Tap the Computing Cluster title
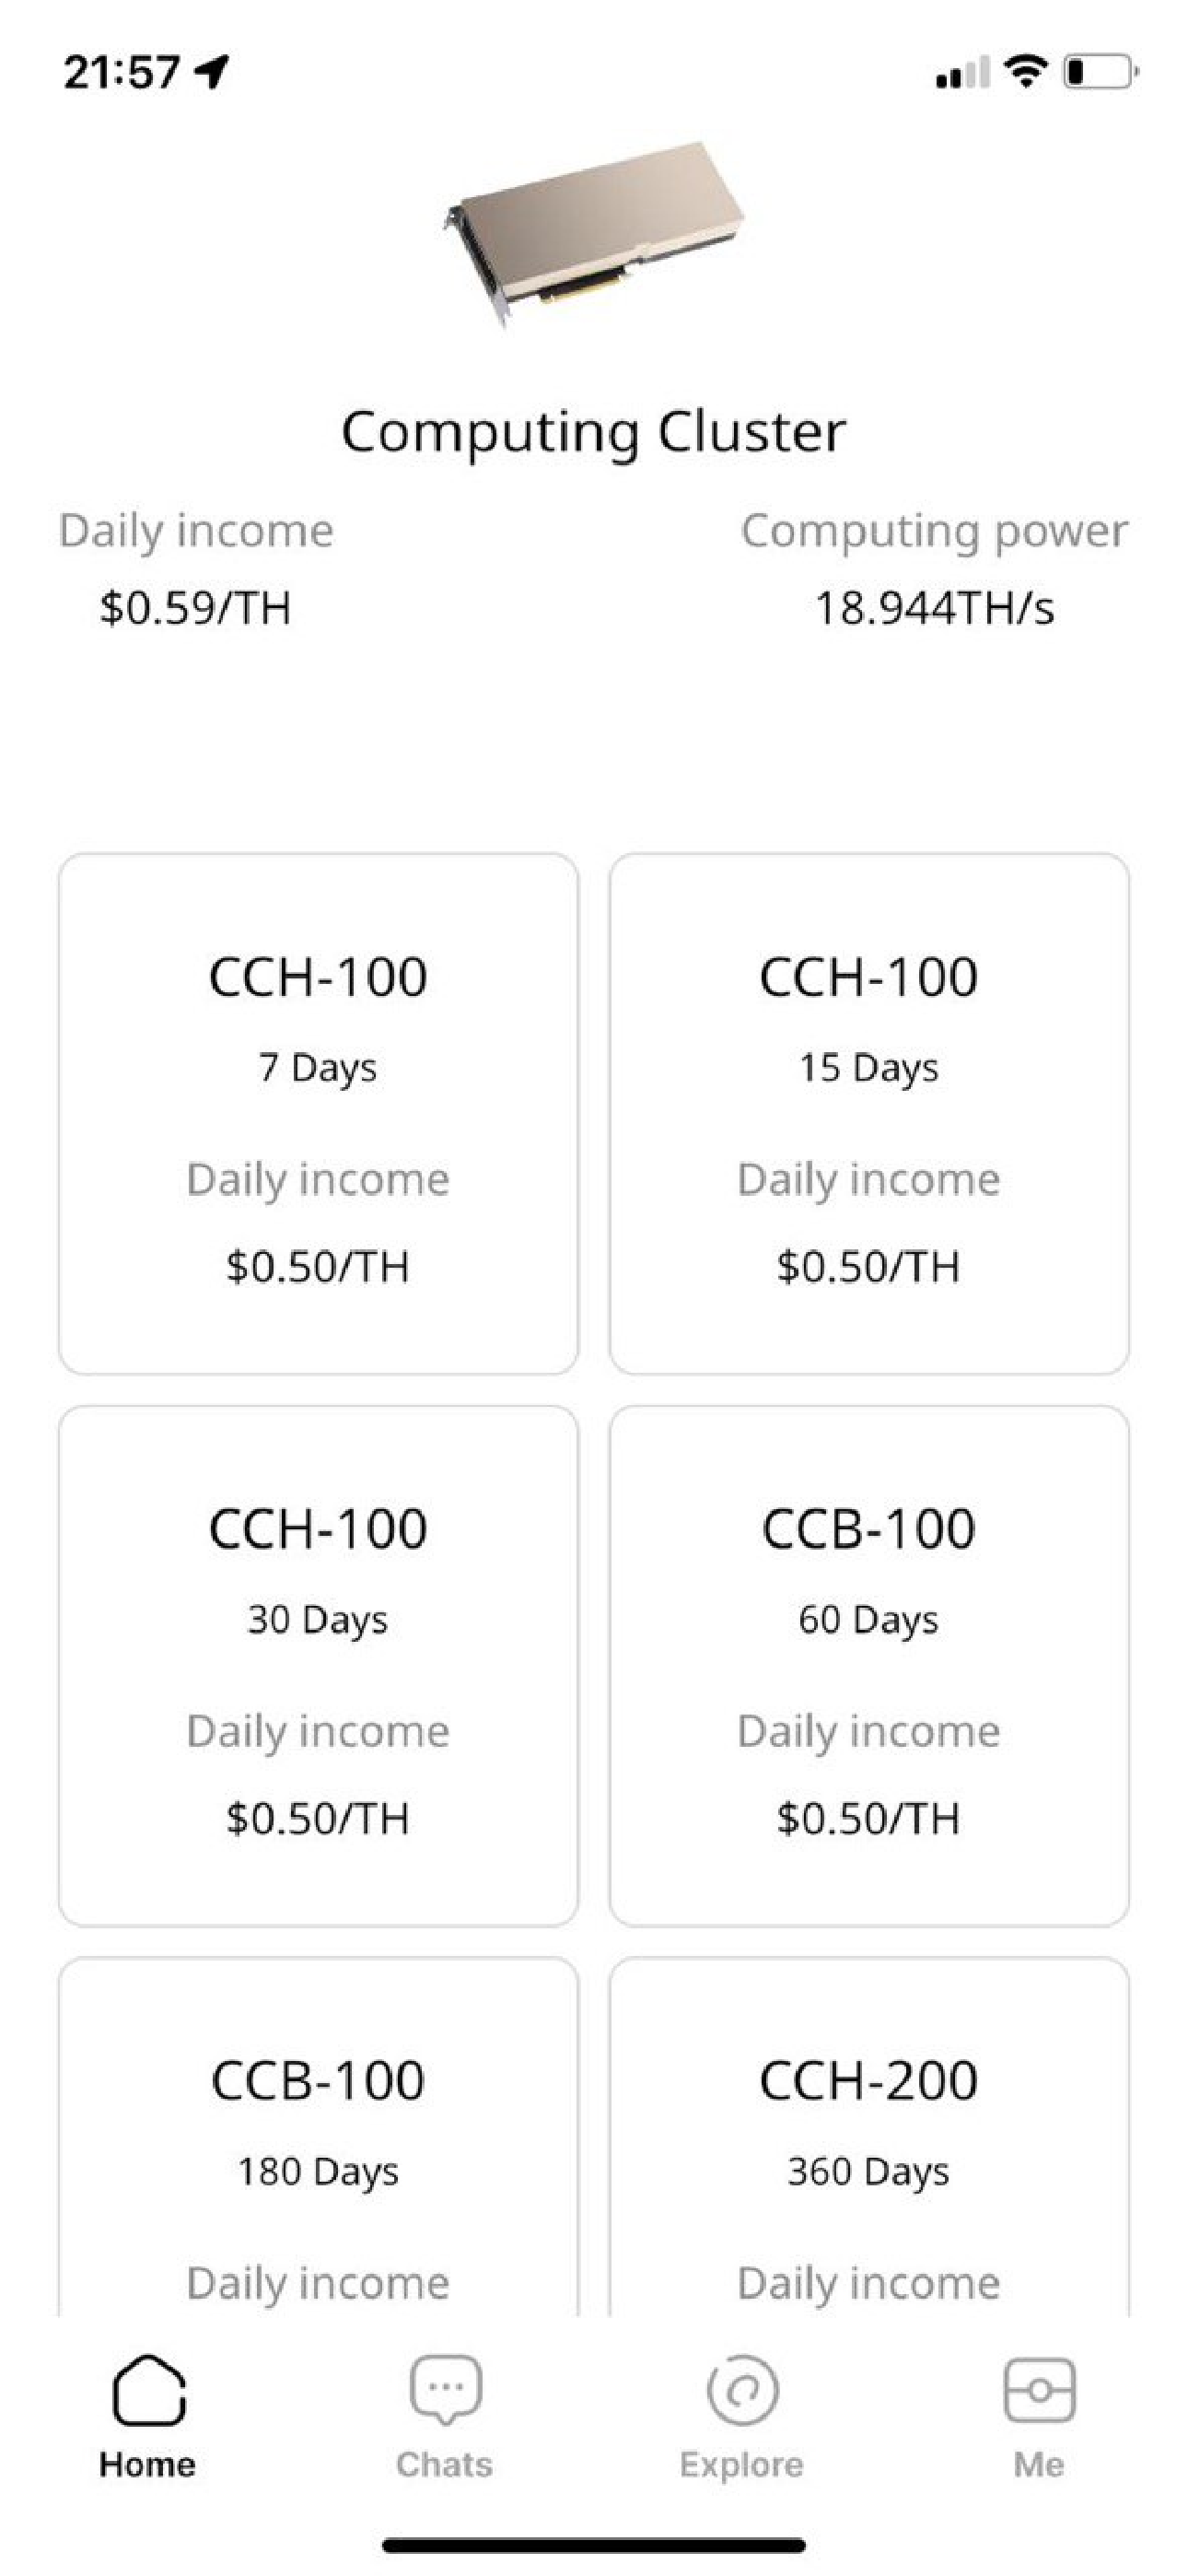This screenshot has width=1188, height=2576. coord(594,432)
